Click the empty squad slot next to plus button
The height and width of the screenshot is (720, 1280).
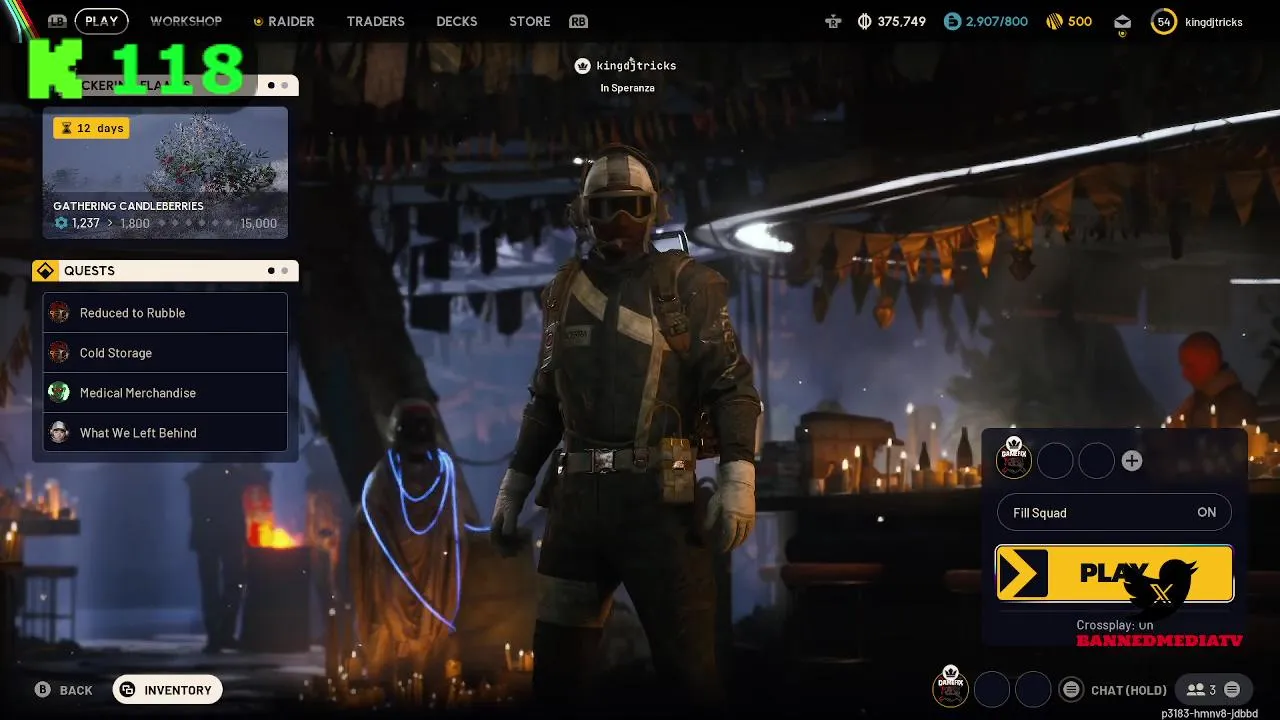pos(1096,461)
